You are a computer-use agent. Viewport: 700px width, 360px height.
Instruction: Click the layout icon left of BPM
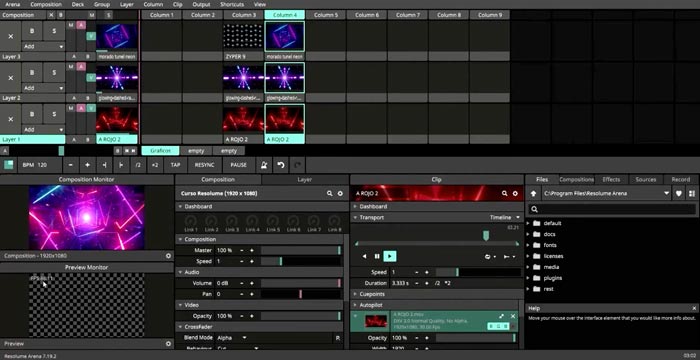(8, 165)
